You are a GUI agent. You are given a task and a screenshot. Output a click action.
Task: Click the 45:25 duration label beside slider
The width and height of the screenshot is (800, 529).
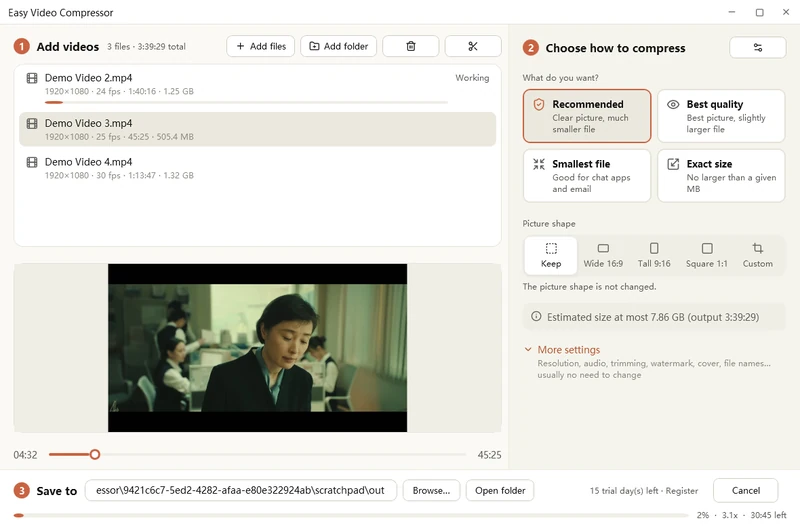[489, 455]
